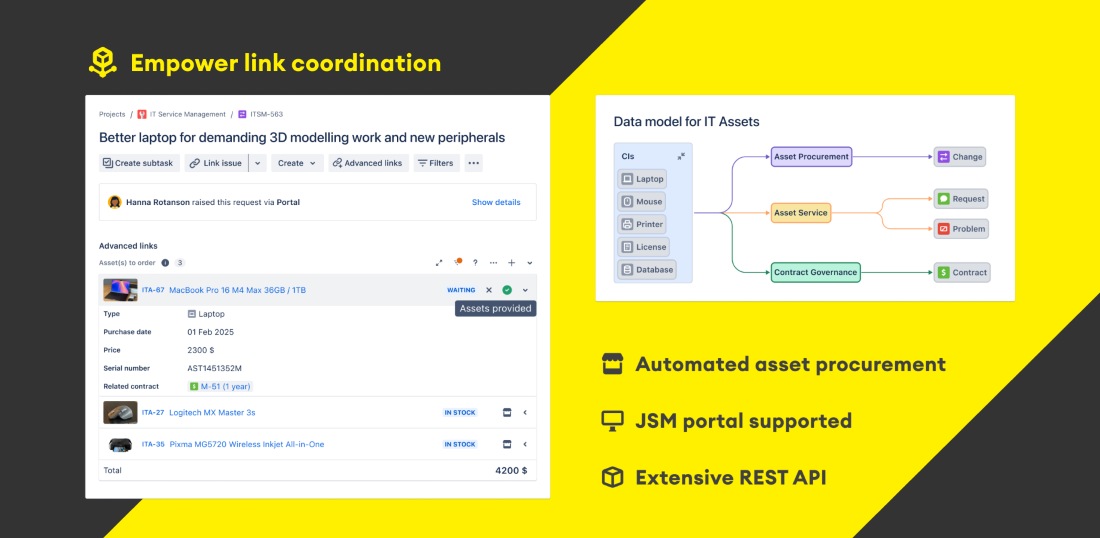
Task: Click the MacBook Pro thumbnail image
Action: coord(120,290)
